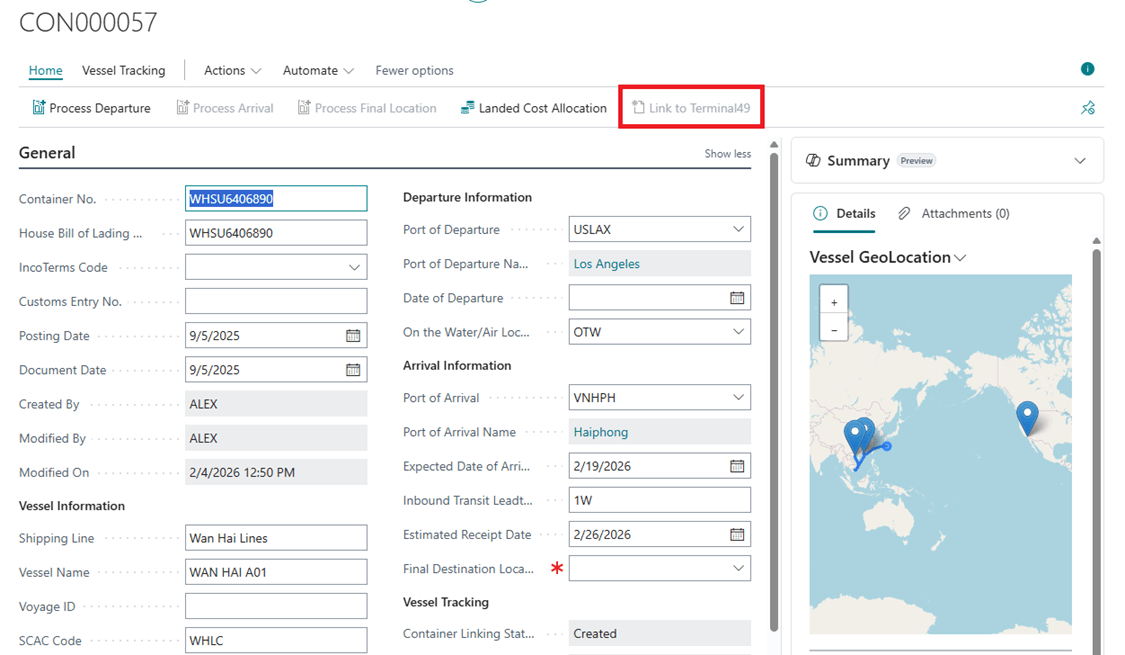Click the green information icon
1125x655 pixels.
(x=1087, y=69)
